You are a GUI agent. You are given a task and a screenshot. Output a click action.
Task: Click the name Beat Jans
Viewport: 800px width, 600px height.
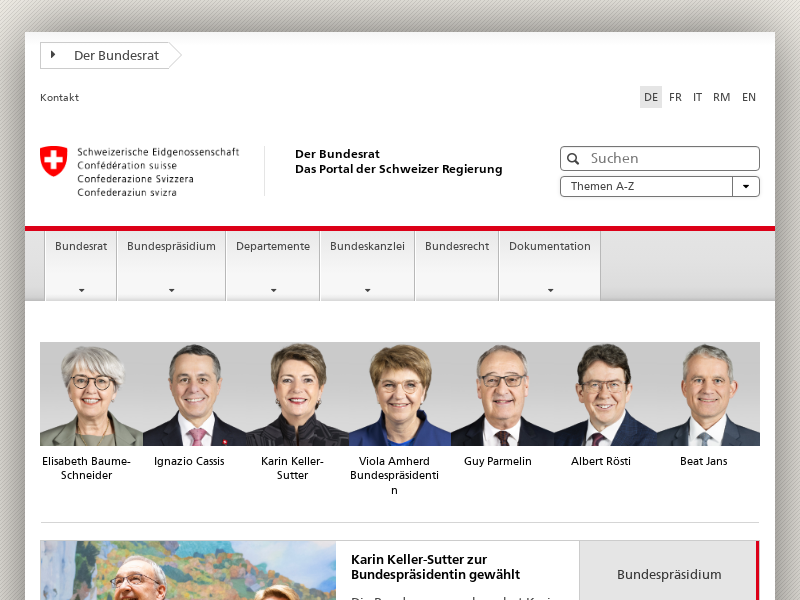pos(704,461)
